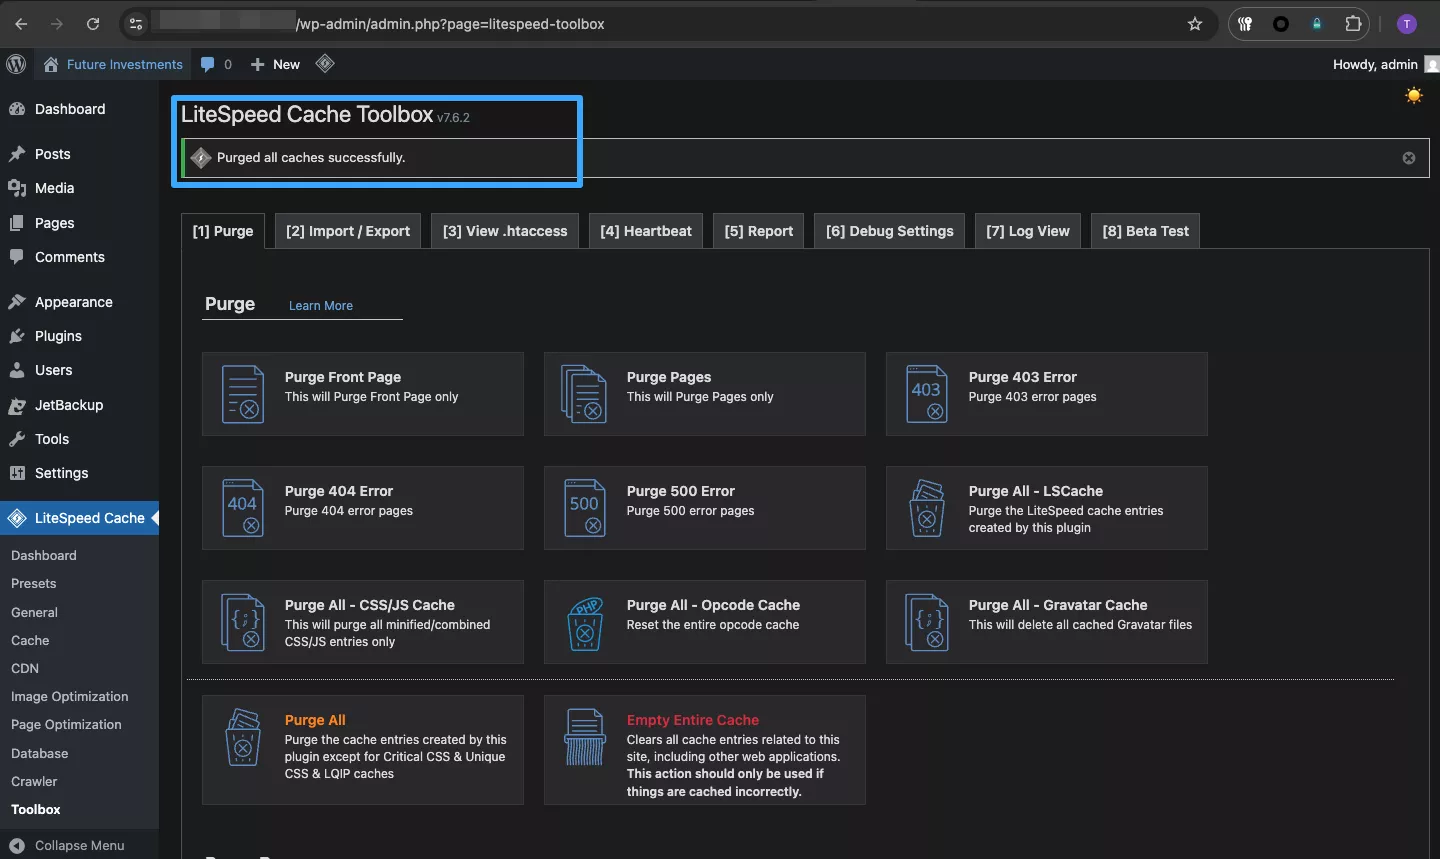Bookmark this page with the star icon

point(1194,24)
